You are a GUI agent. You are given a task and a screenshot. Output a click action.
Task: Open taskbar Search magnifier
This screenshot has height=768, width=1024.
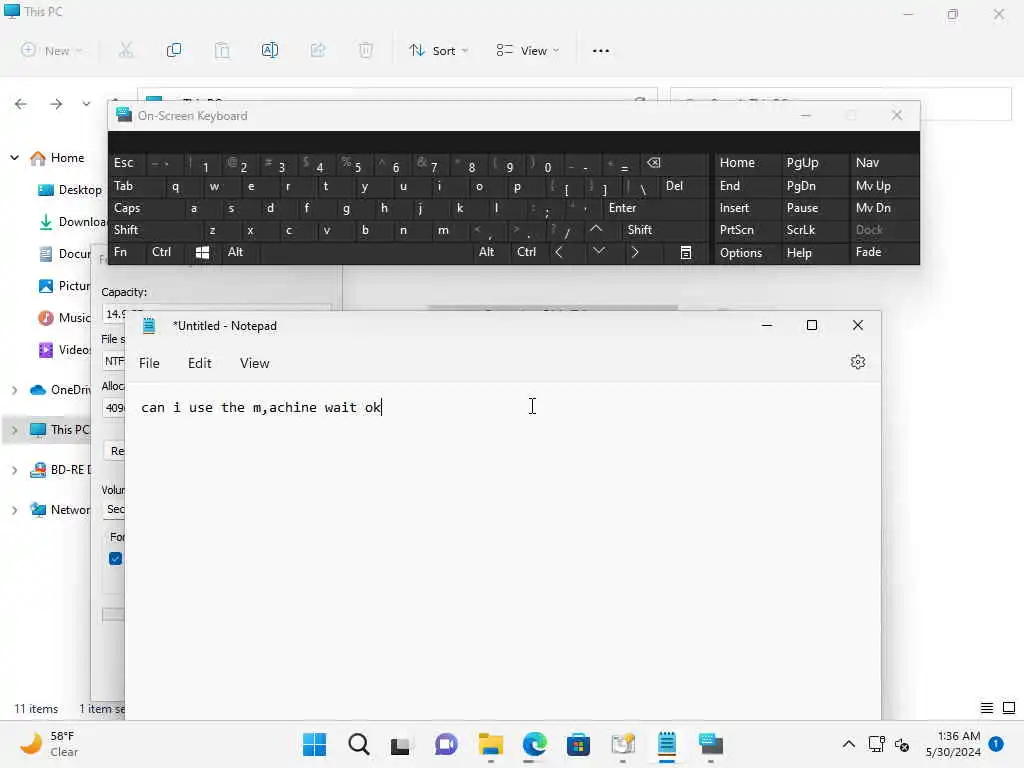point(359,744)
